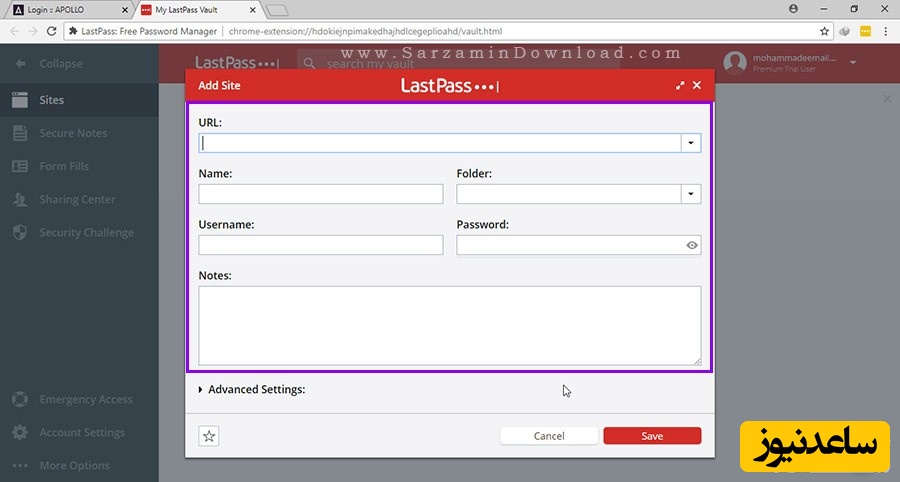Viewport: 900px width, 482px height.
Task: Open Sharing Center in the sidebar
Action: point(77,200)
